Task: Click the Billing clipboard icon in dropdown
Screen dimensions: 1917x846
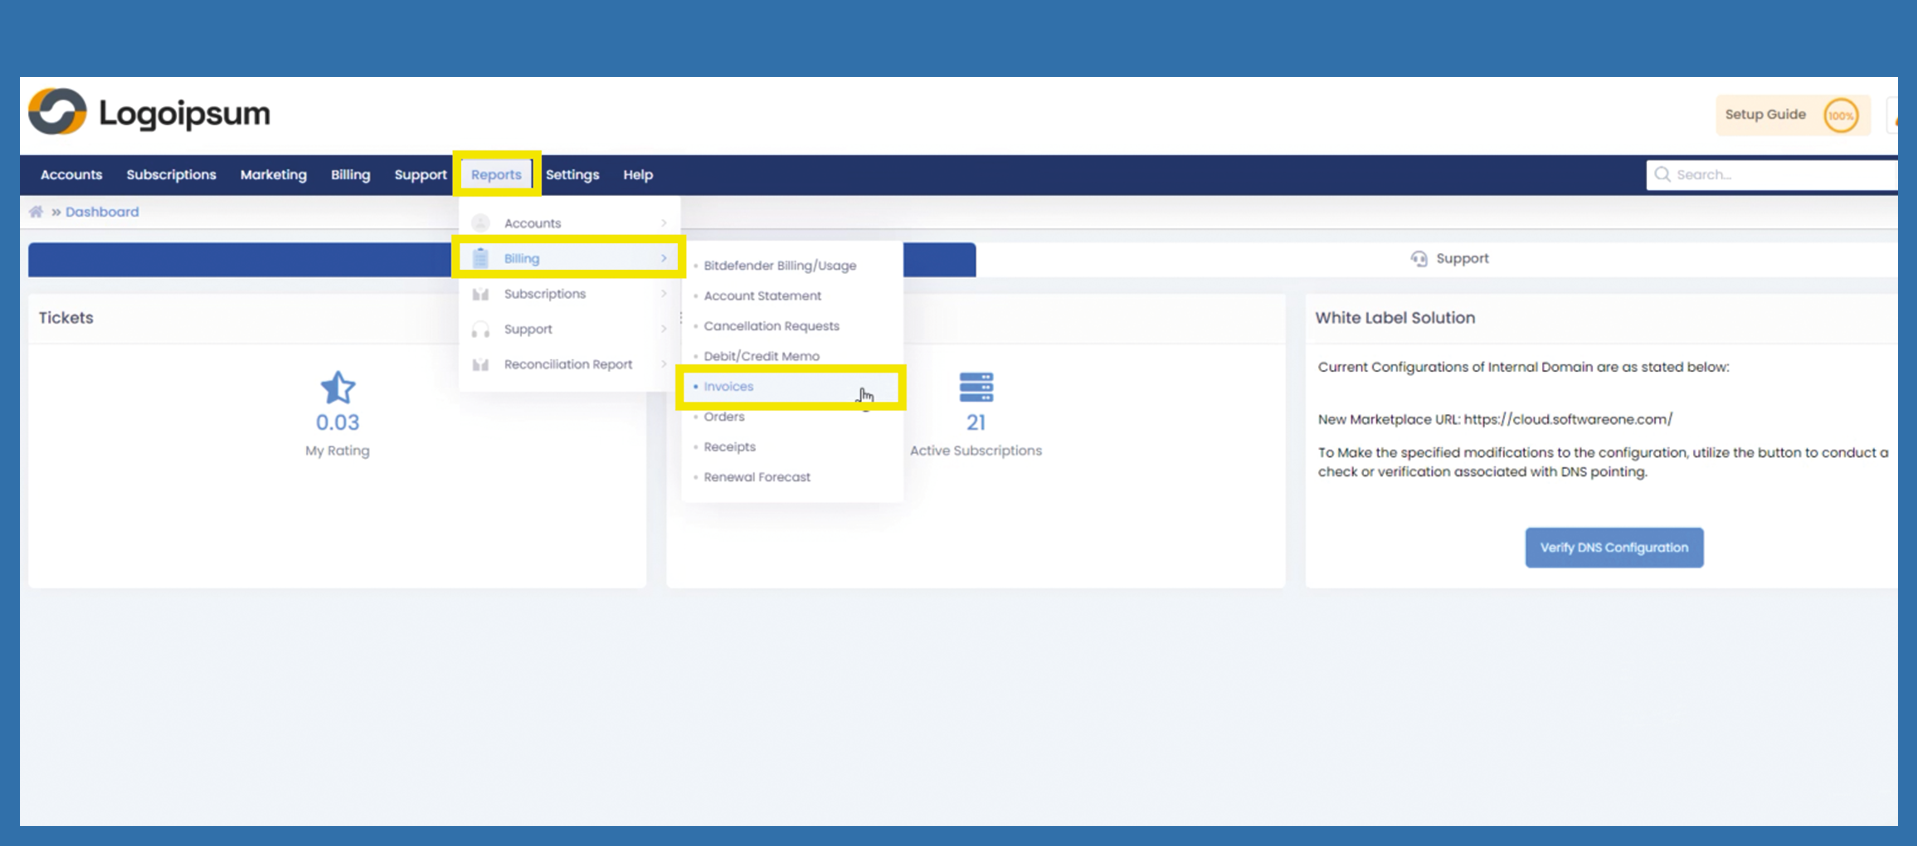Action: [x=481, y=259]
